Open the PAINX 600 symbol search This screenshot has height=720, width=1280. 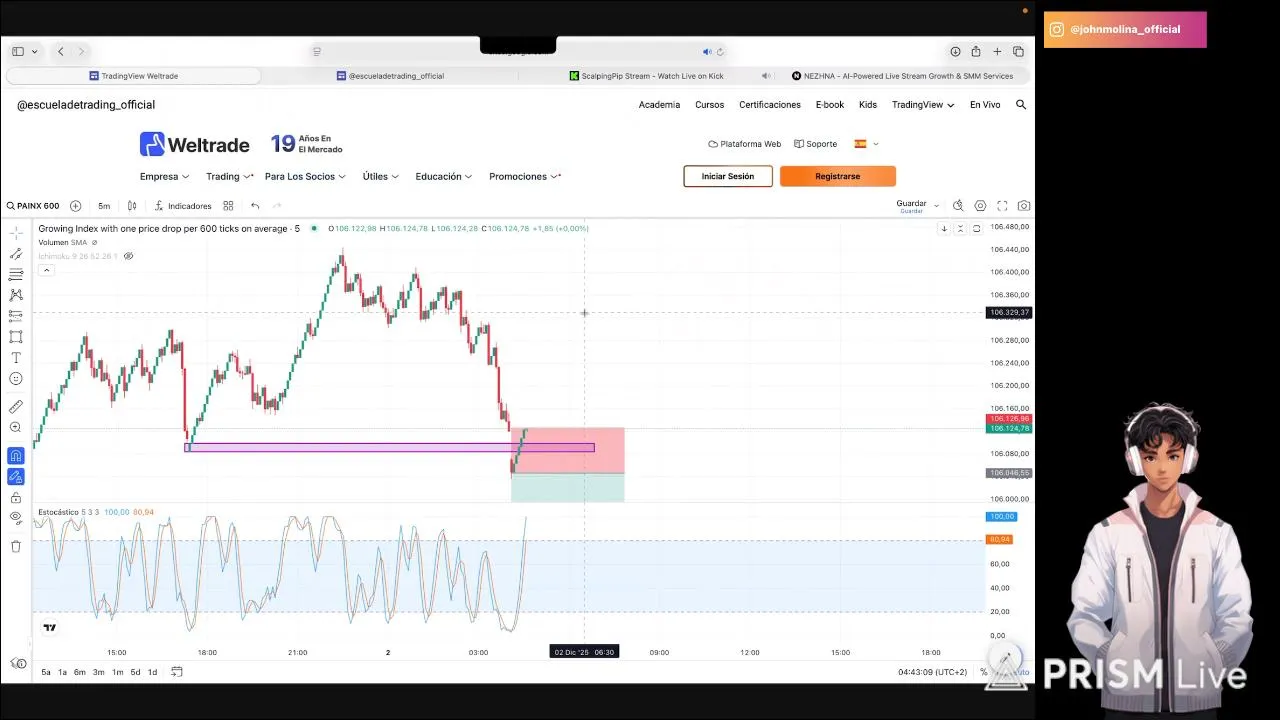coord(33,206)
